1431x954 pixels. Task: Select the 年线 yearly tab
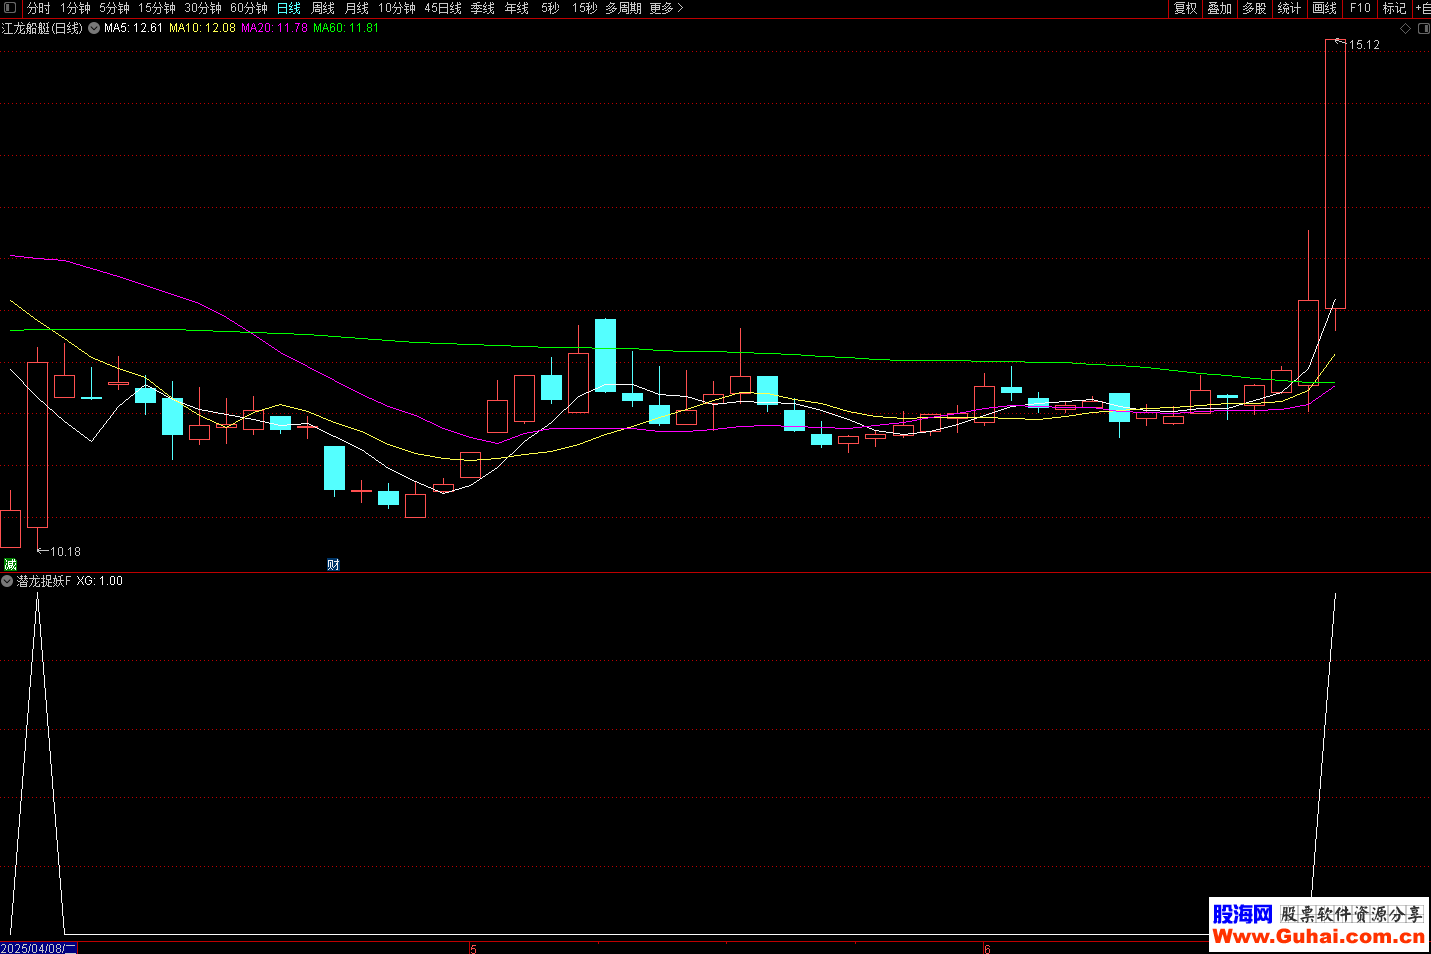[517, 8]
